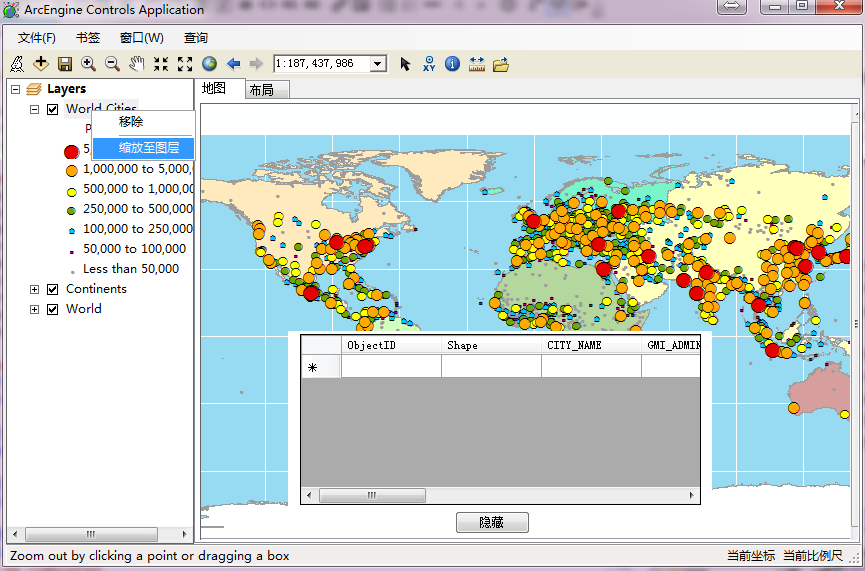The image size is (865, 571).
Task: Collapse the Layers root node
Action: [x=15, y=89]
